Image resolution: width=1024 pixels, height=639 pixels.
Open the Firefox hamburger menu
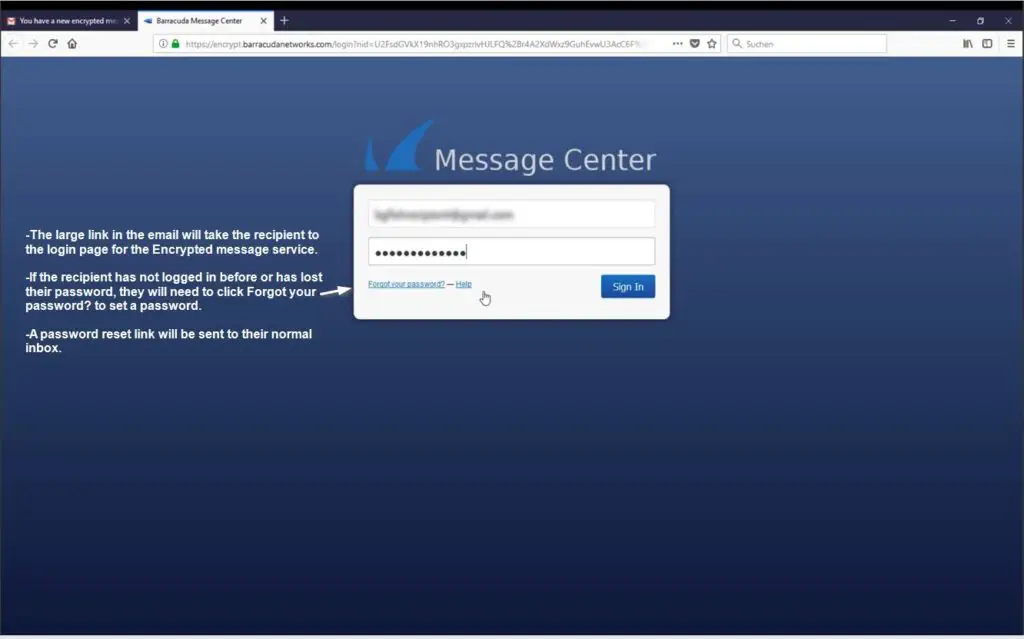point(1010,44)
